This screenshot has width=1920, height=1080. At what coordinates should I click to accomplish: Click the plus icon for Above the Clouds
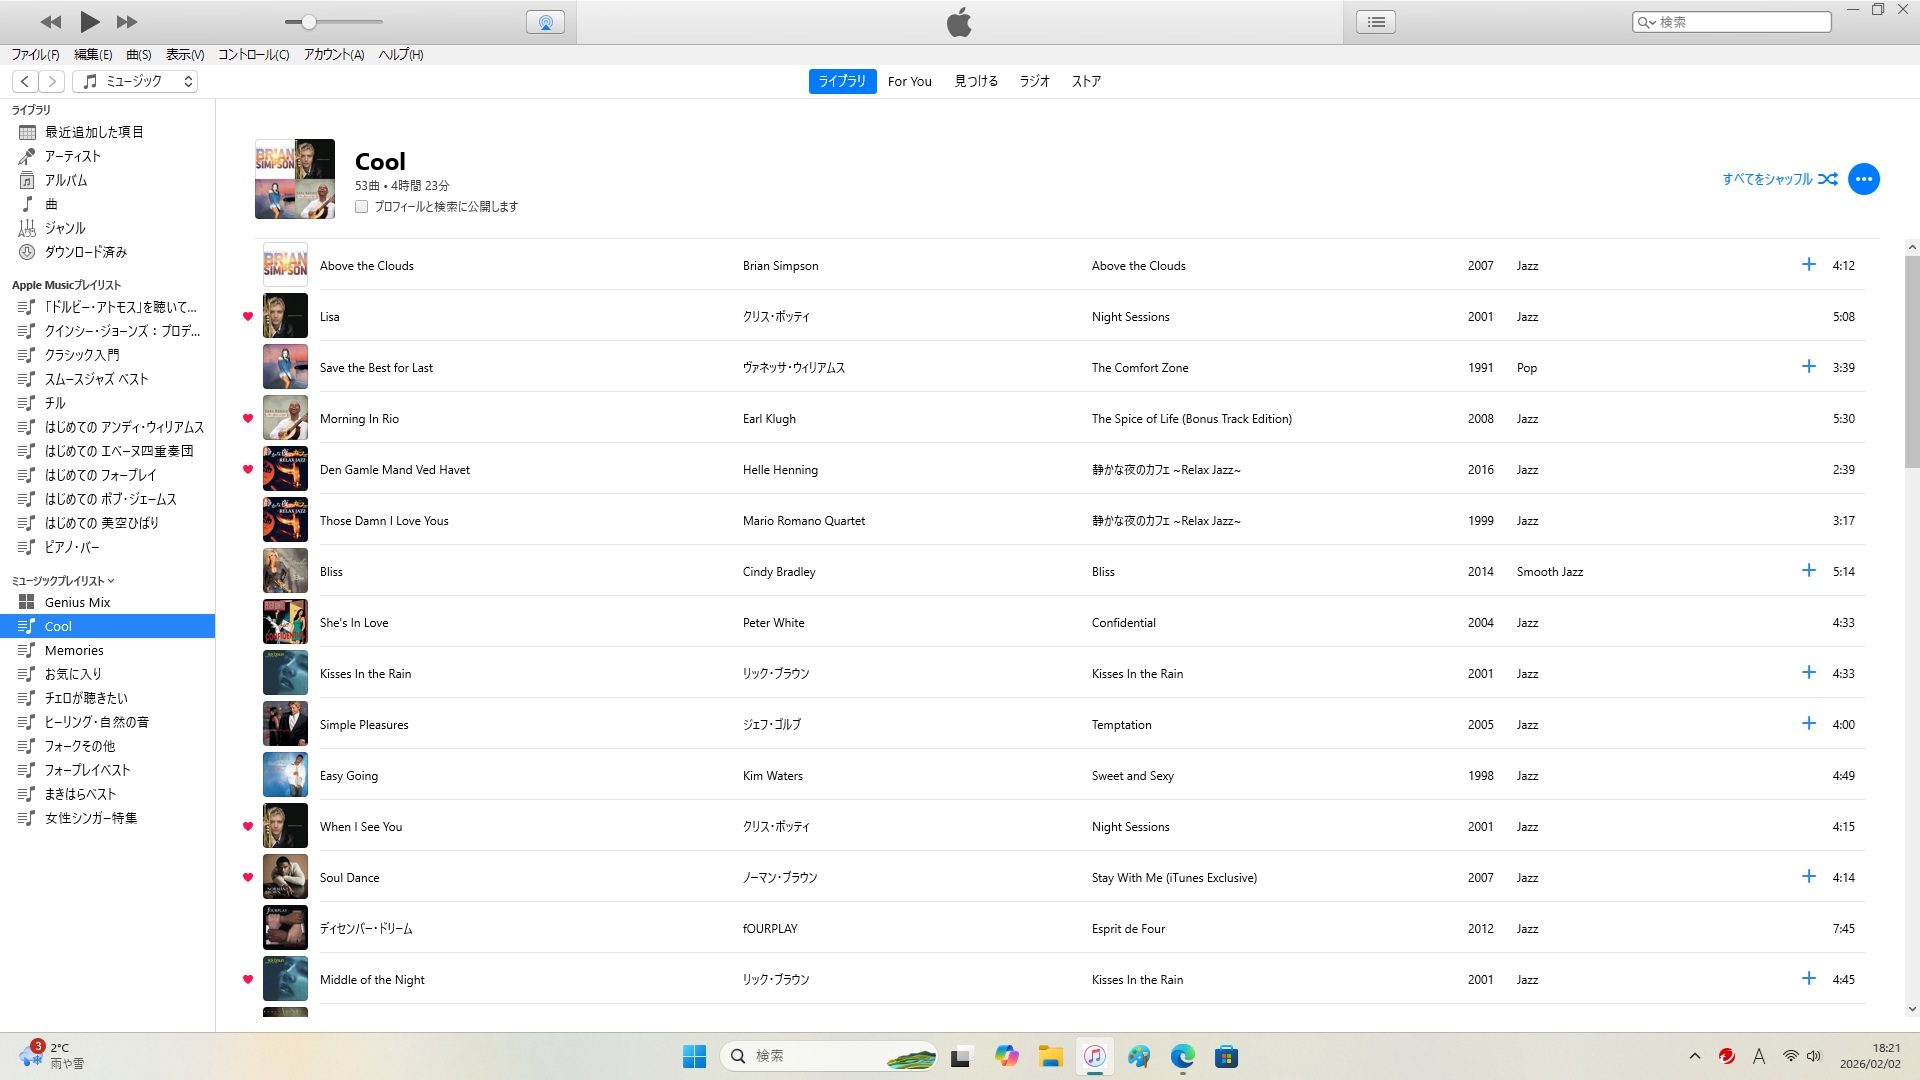tap(1808, 265)
